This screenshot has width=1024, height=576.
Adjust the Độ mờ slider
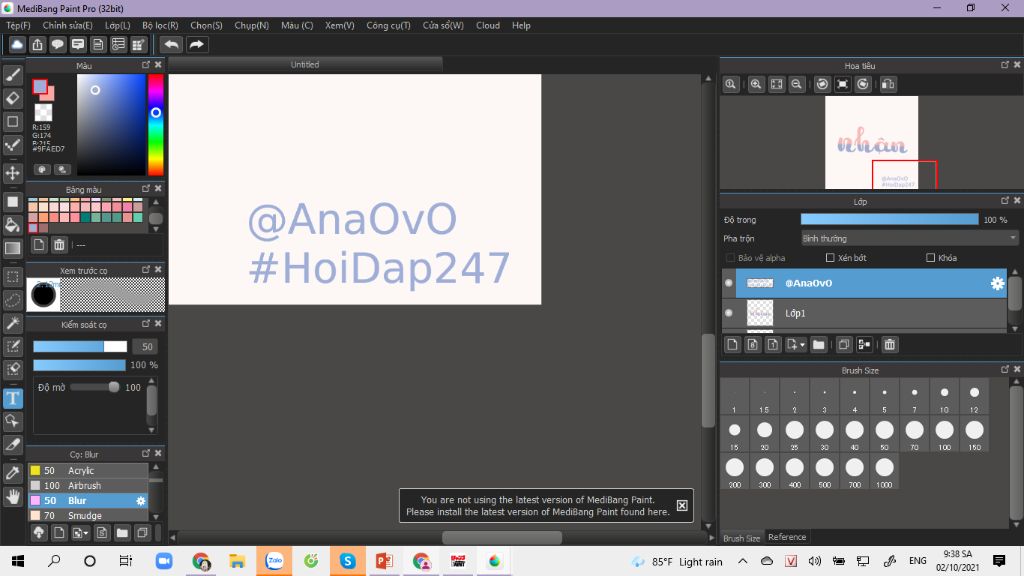point(95,387)
